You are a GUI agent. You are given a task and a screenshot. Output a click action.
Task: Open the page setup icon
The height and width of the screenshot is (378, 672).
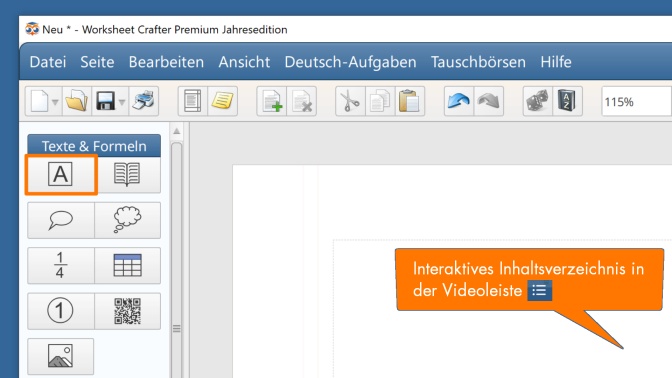[192, 102]
